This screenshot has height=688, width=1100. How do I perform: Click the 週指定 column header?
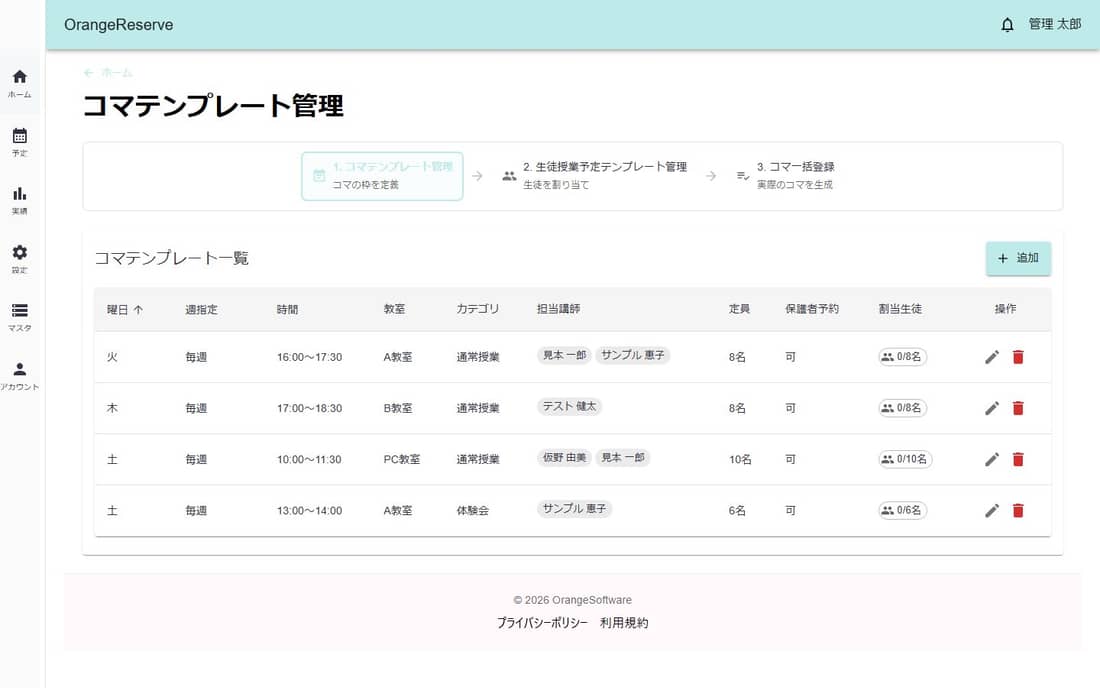tap(201, 309)
